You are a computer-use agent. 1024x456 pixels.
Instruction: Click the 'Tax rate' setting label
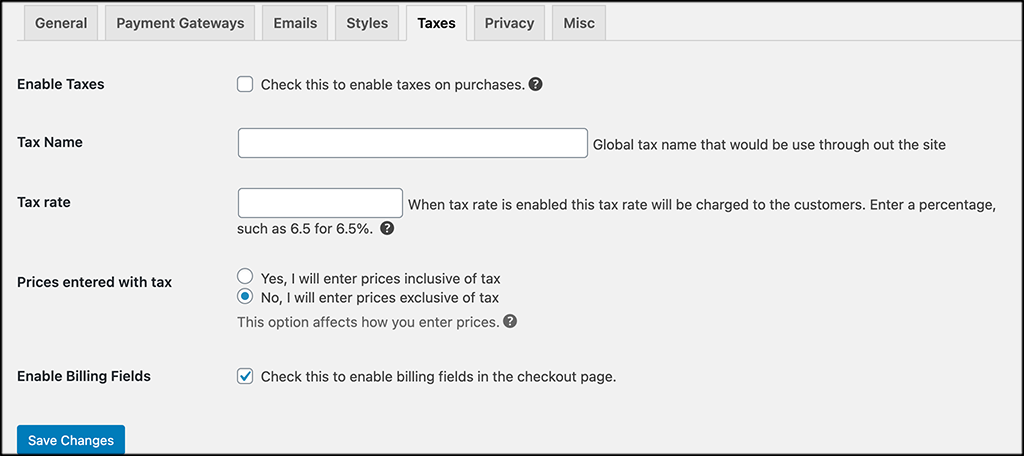point(44,202)
